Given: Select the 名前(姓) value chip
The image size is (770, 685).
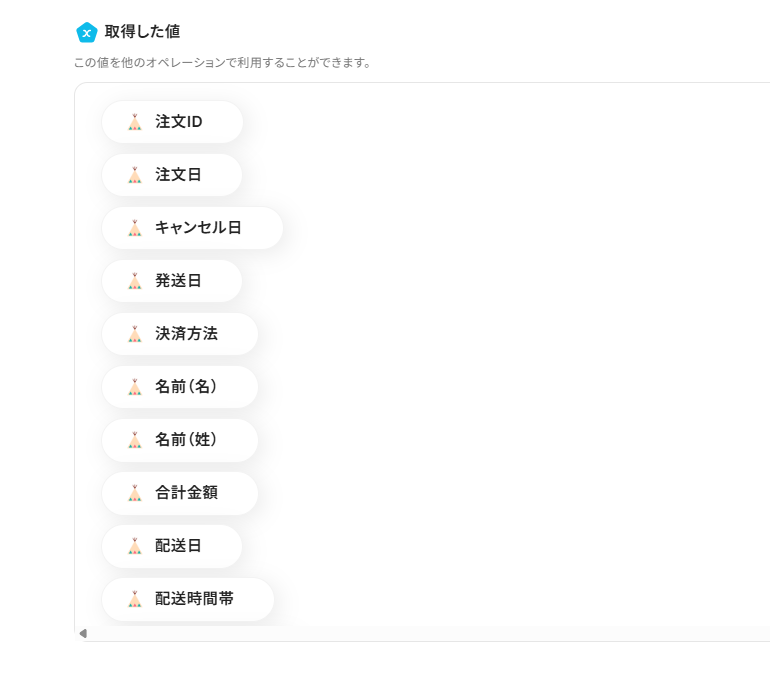Looking at the screenshot, I should click(x=180, y=440).
